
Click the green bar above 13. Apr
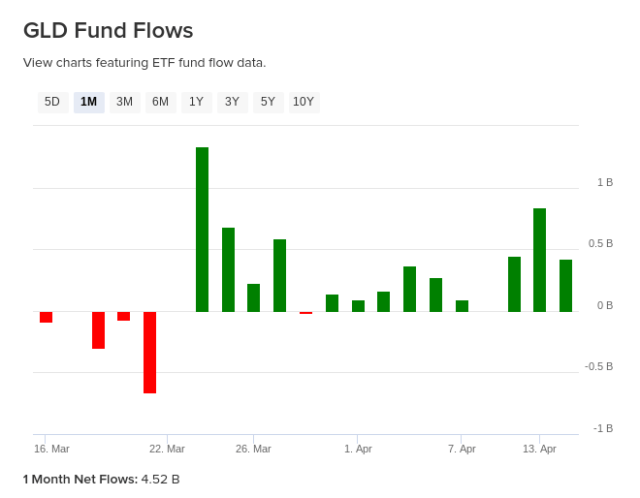540,260
